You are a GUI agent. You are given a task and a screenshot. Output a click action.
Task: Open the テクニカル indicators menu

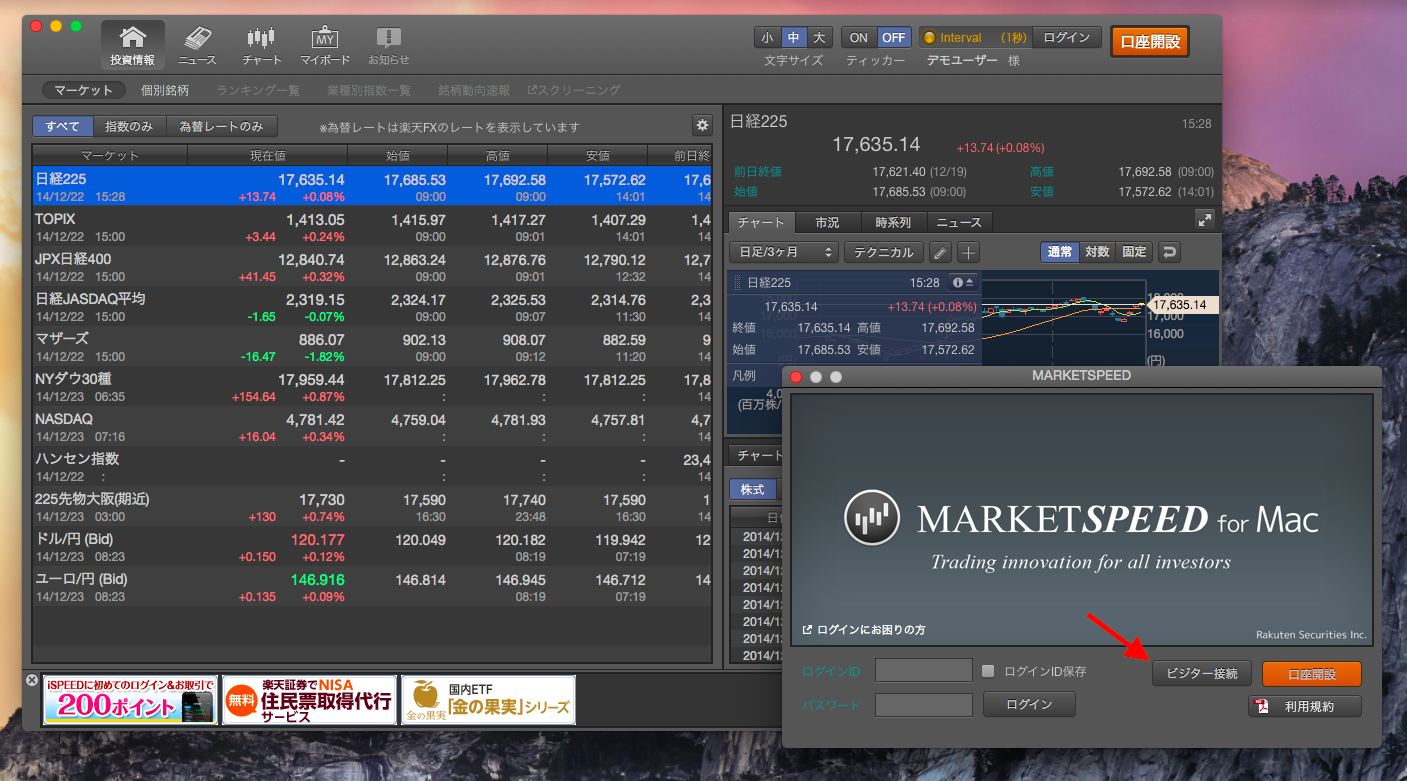click(x=883, y=252)
